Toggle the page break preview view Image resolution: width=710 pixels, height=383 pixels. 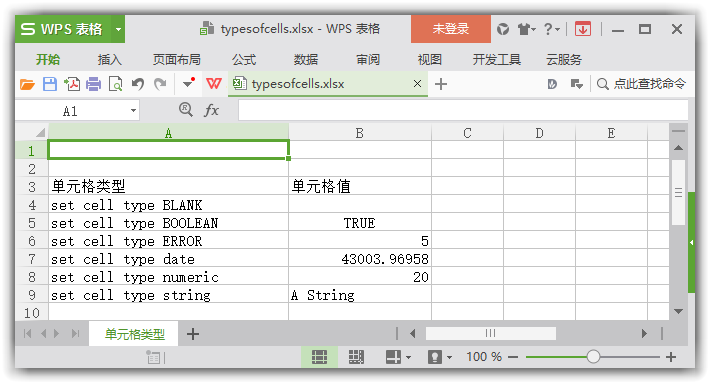click(356, 357)
